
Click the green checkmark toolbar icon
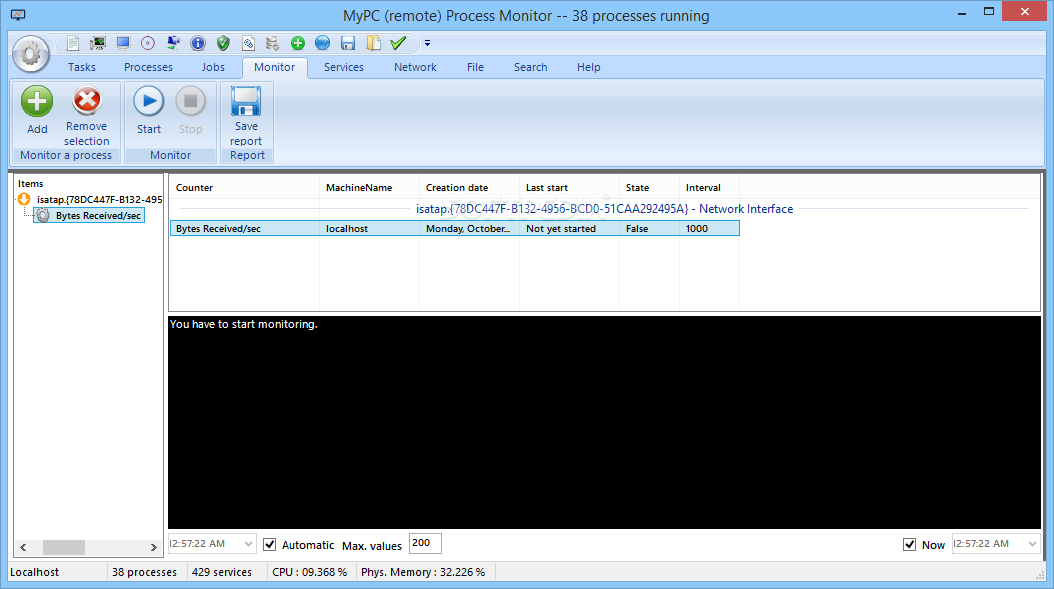[398, 43]
